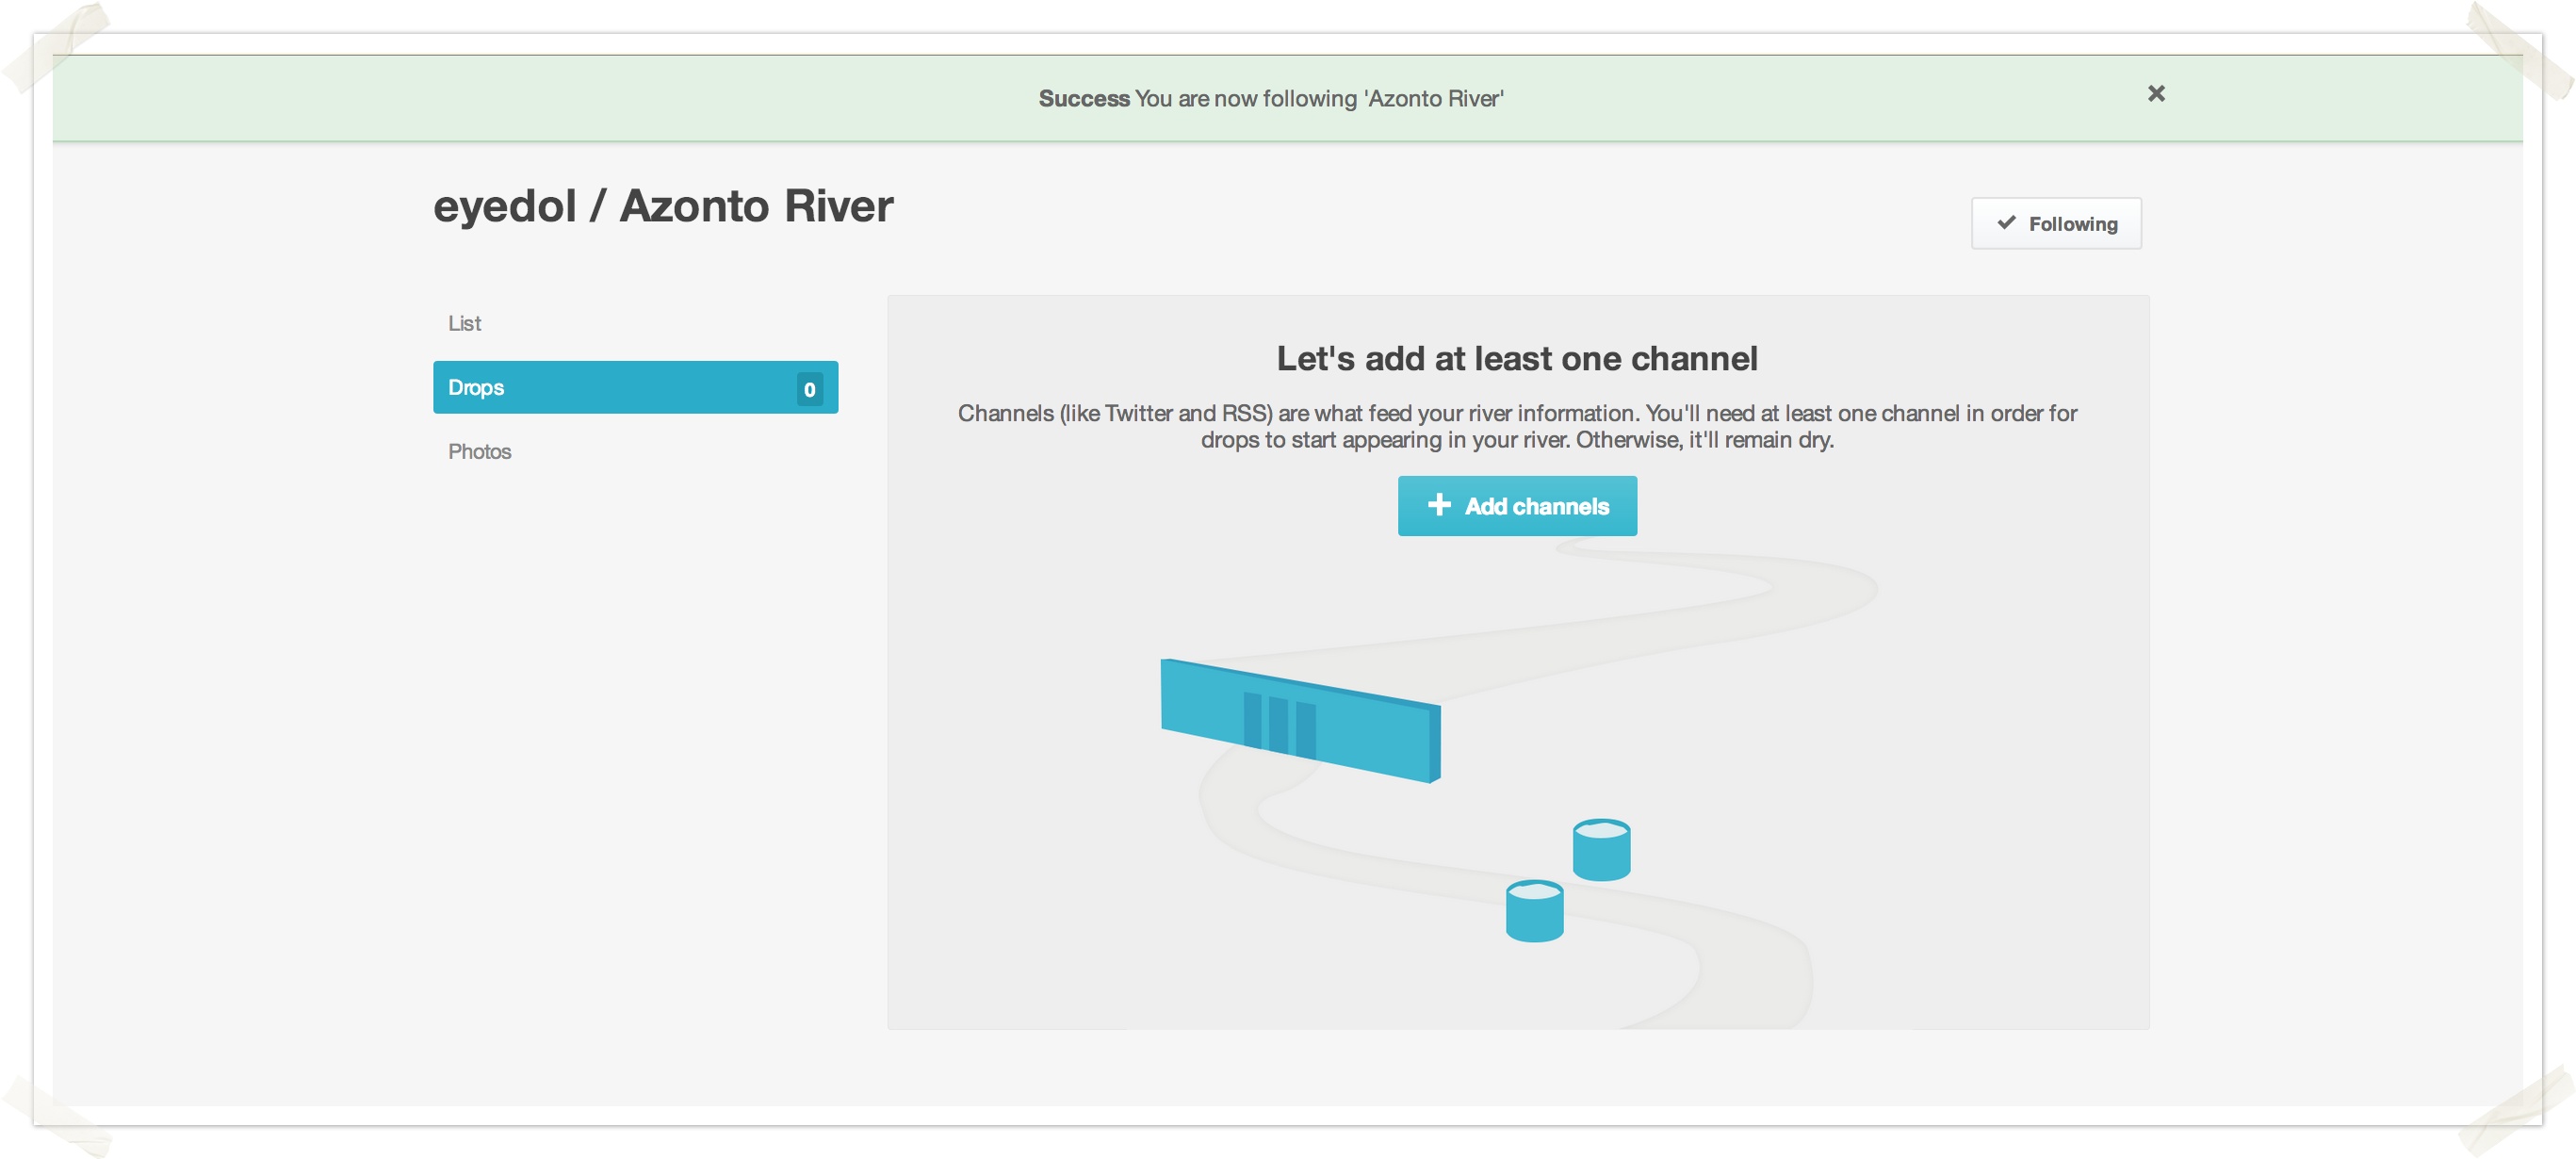Click the 'Let's add at least one channel' heading
Viewport: 2576px width, 1159px height.
pyautogui.click(x=1516, y=358)
